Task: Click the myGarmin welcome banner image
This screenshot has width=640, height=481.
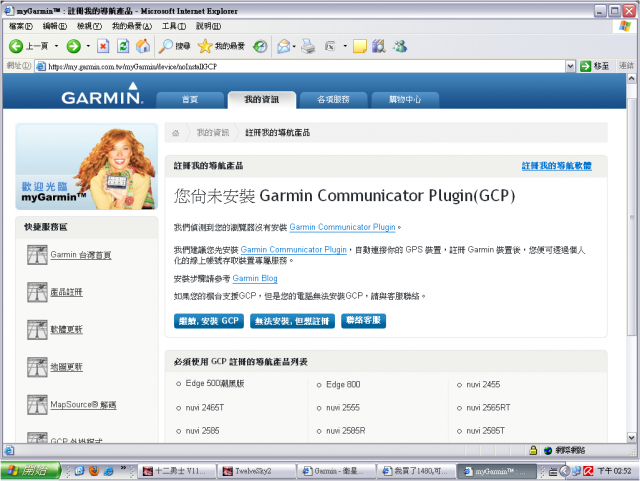Action: 87,167
